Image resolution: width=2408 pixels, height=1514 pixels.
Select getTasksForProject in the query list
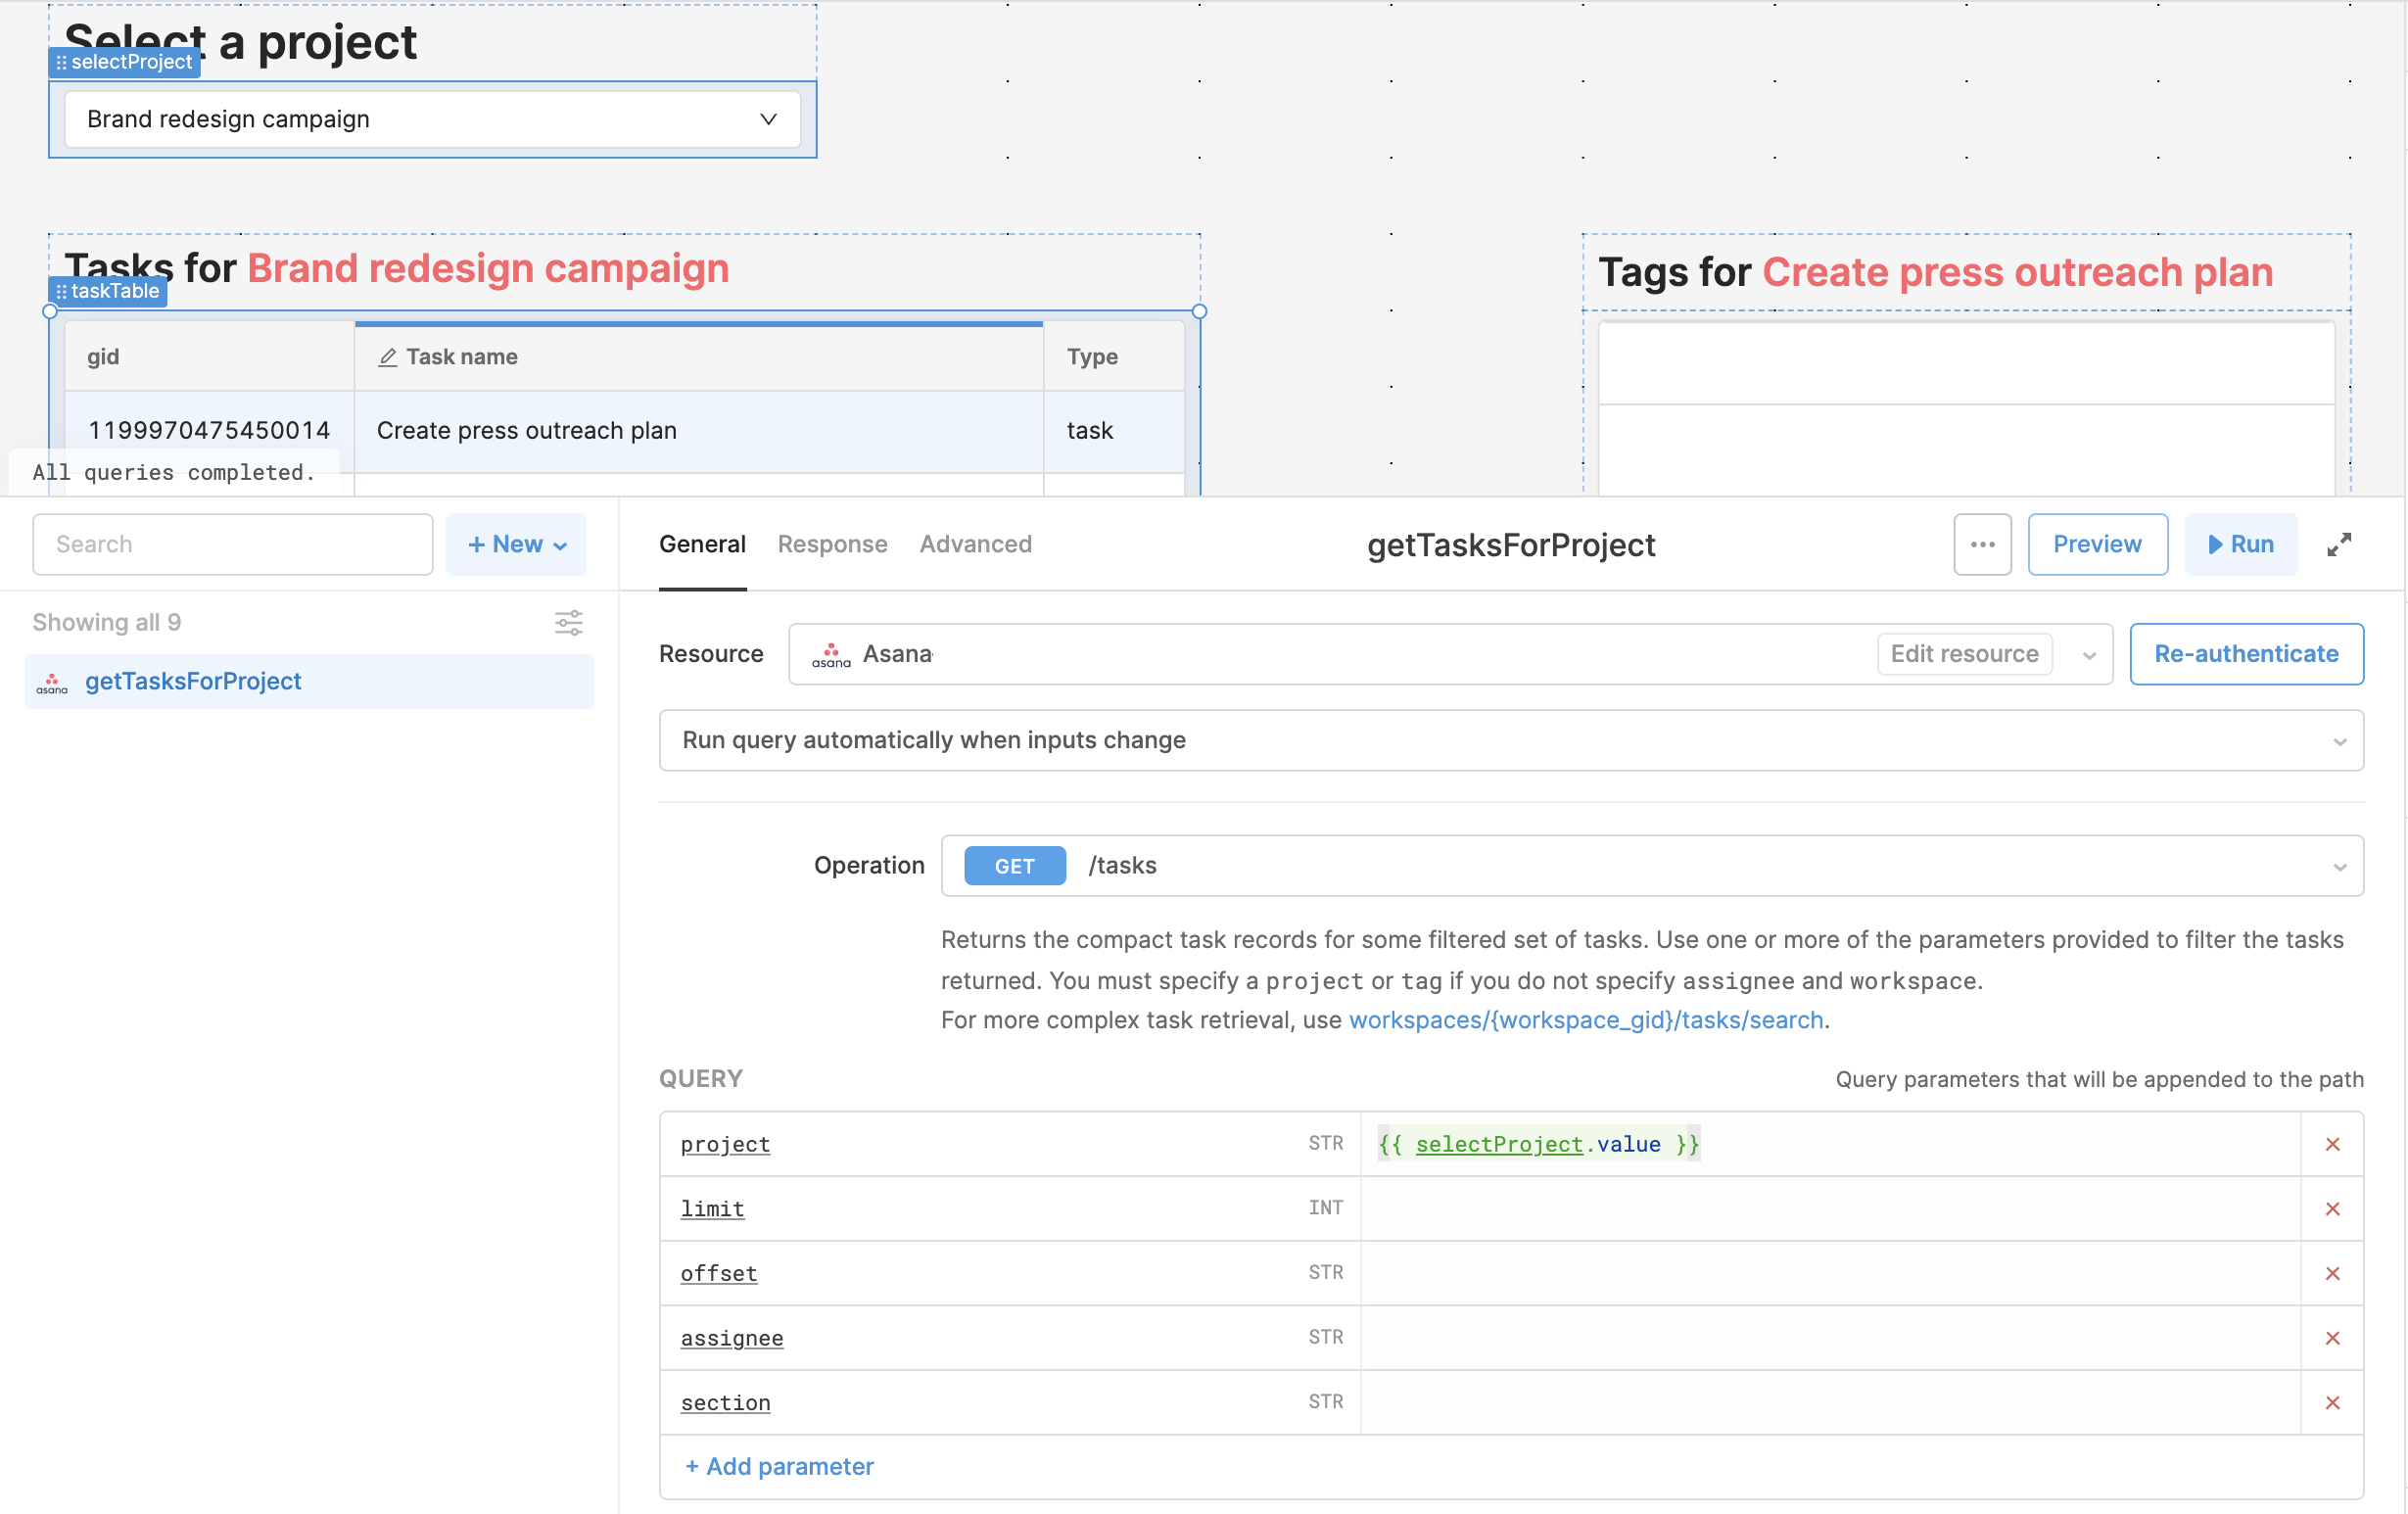pos(309,682)
